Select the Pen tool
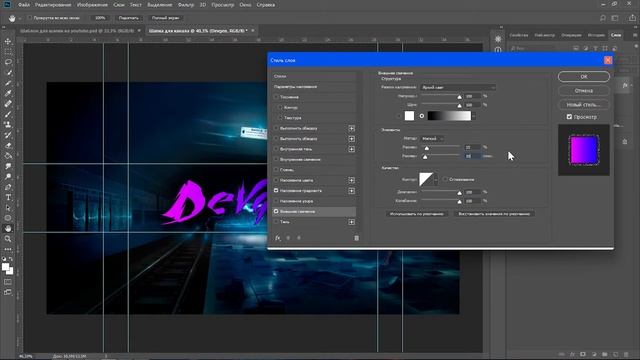 (x=8, y=187)
